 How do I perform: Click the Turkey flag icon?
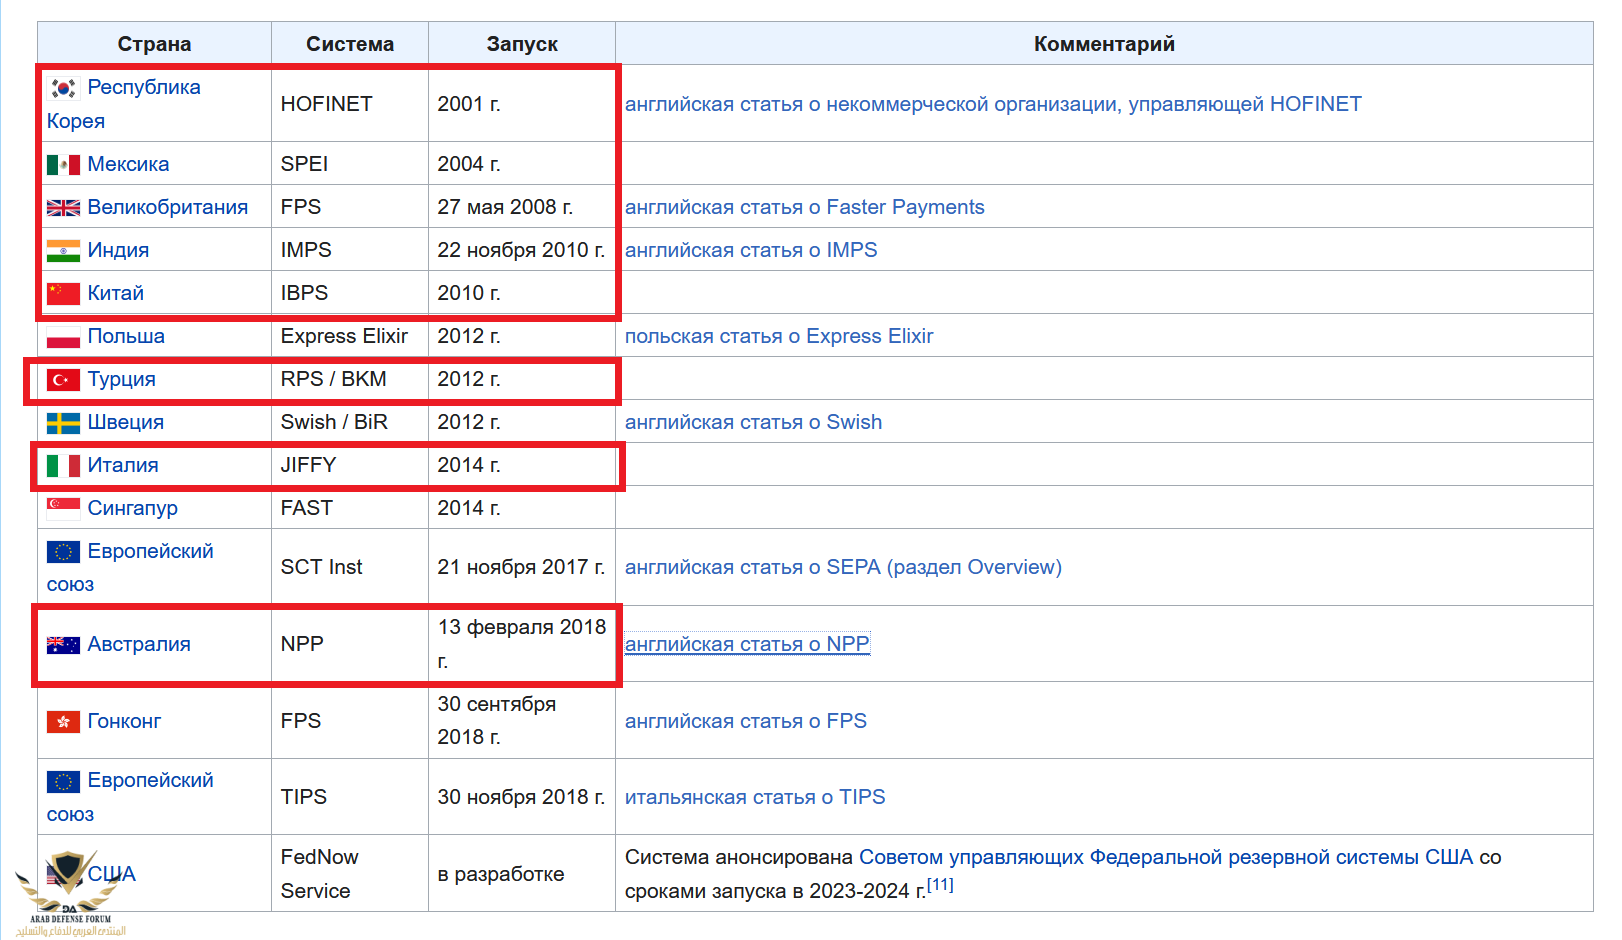tap(63, 380)
